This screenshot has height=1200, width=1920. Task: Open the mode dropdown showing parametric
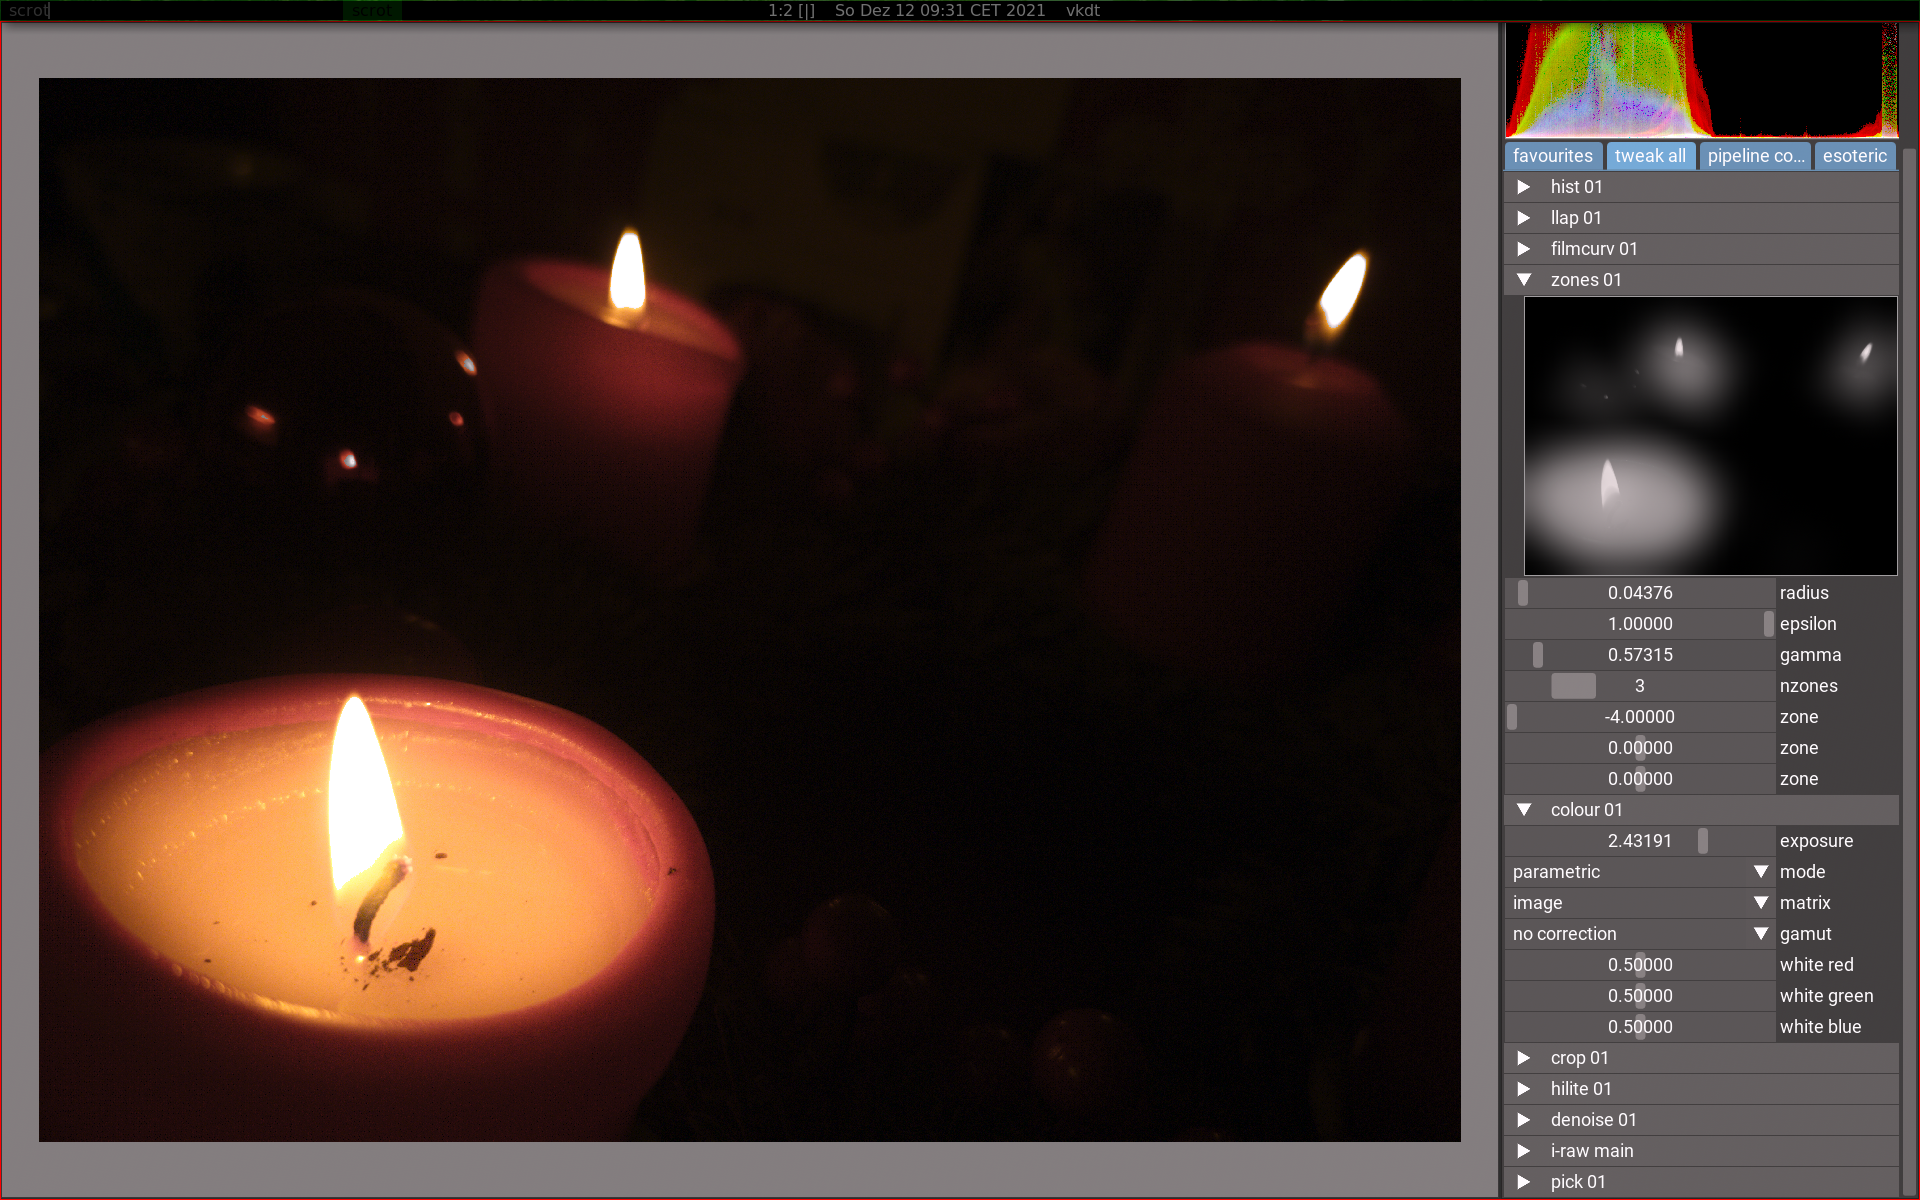(1640, 872)
